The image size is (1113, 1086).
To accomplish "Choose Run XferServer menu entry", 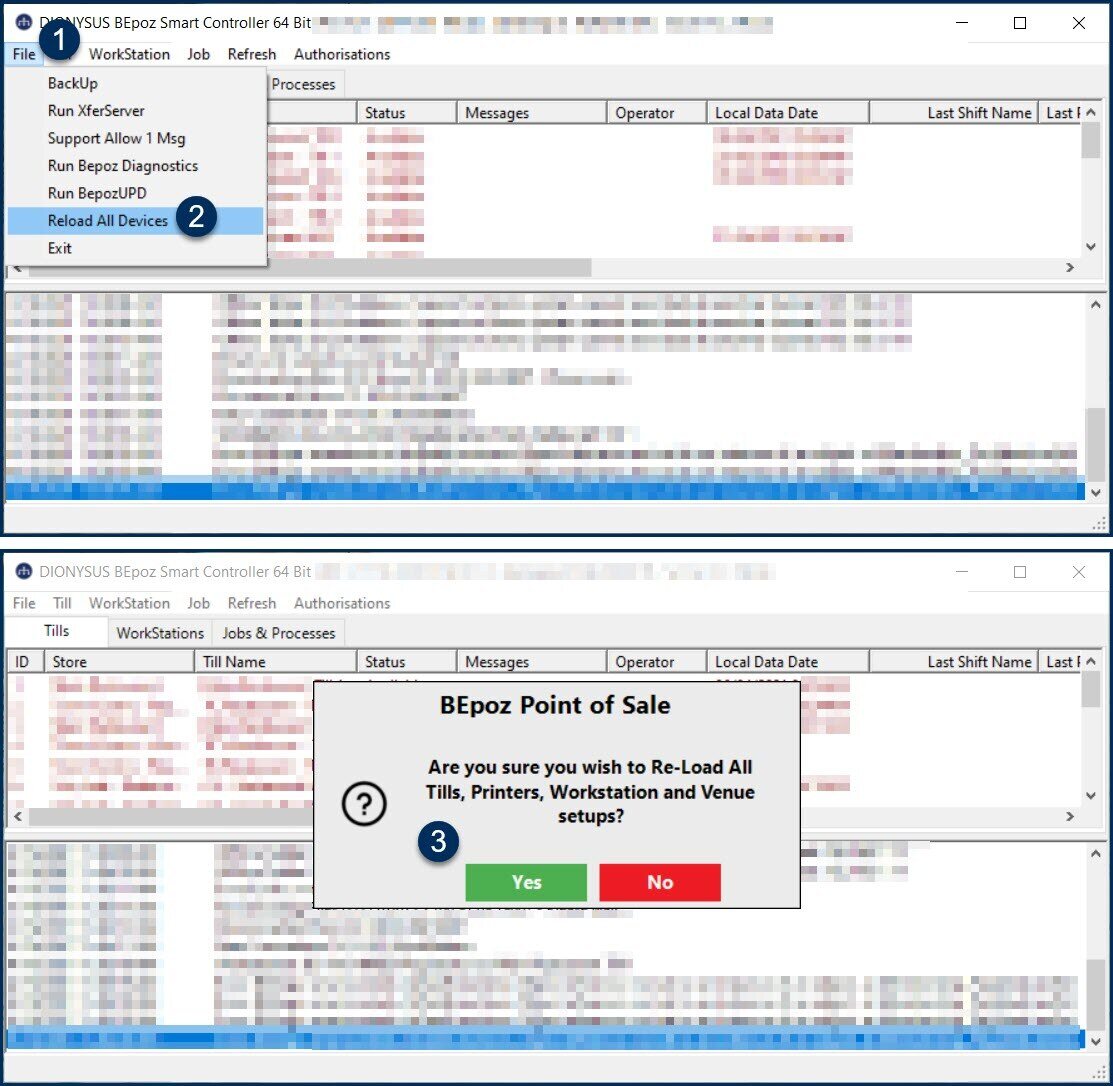I will tap(96, 111).
